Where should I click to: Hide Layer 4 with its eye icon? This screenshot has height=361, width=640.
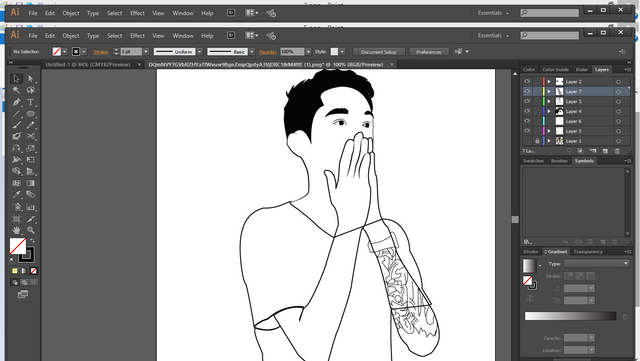(x=527, y=111)
